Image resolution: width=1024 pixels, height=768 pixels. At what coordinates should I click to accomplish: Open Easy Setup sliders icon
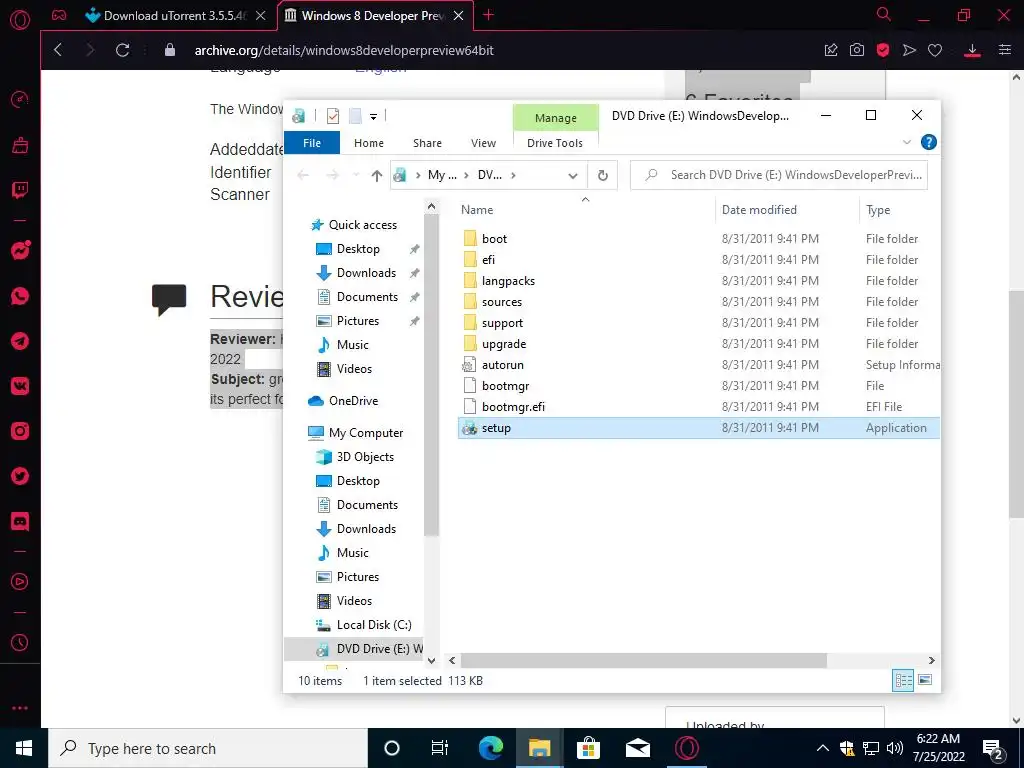(1005, 50)
